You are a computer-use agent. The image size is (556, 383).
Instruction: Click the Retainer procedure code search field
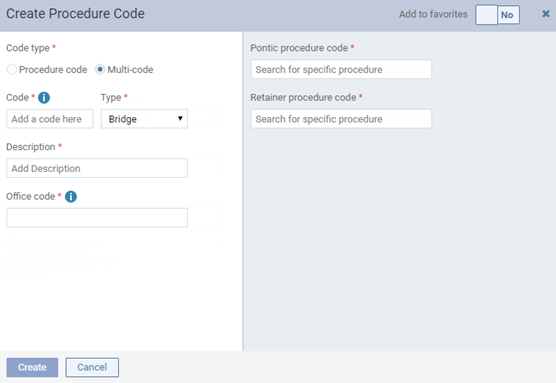(x=341, y=119)
